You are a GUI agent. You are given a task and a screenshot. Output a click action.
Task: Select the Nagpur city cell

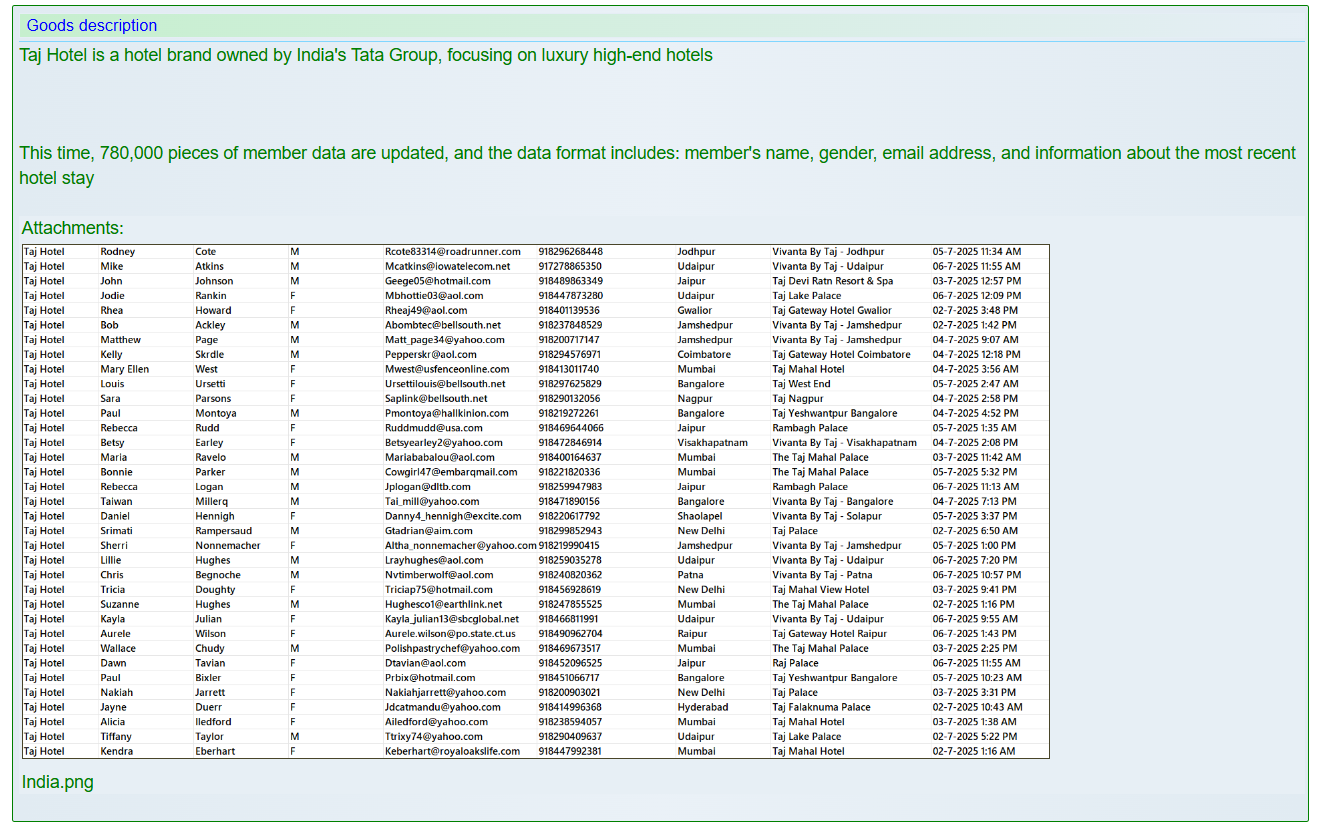pos(694,399)
